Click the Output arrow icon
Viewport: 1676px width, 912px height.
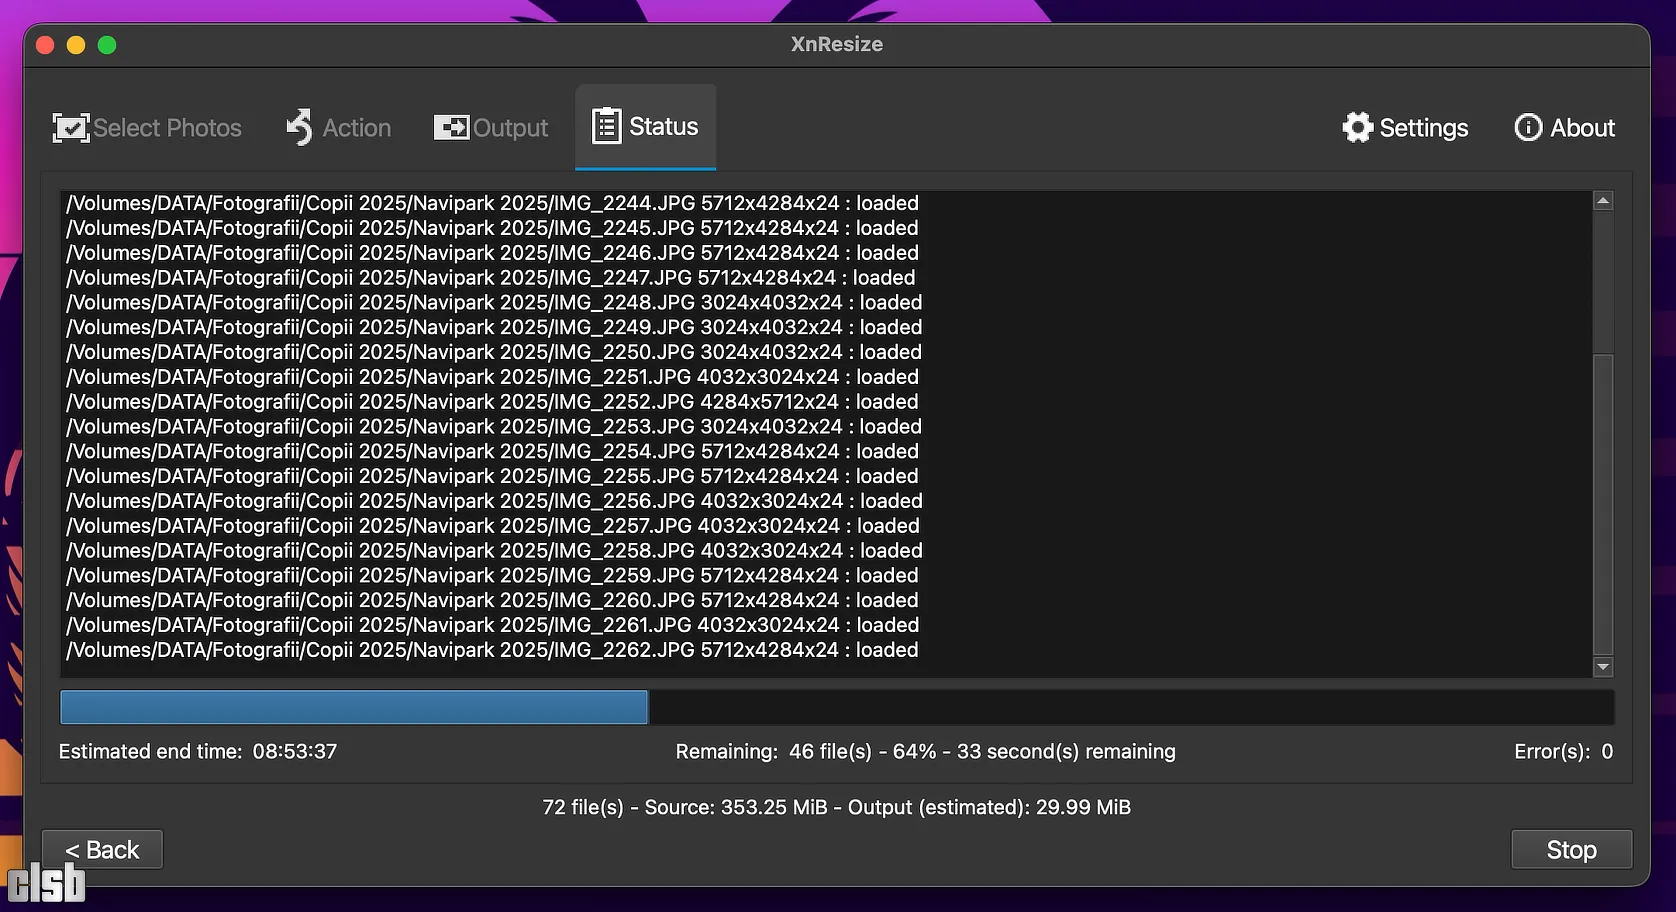[x=451, y=128]
